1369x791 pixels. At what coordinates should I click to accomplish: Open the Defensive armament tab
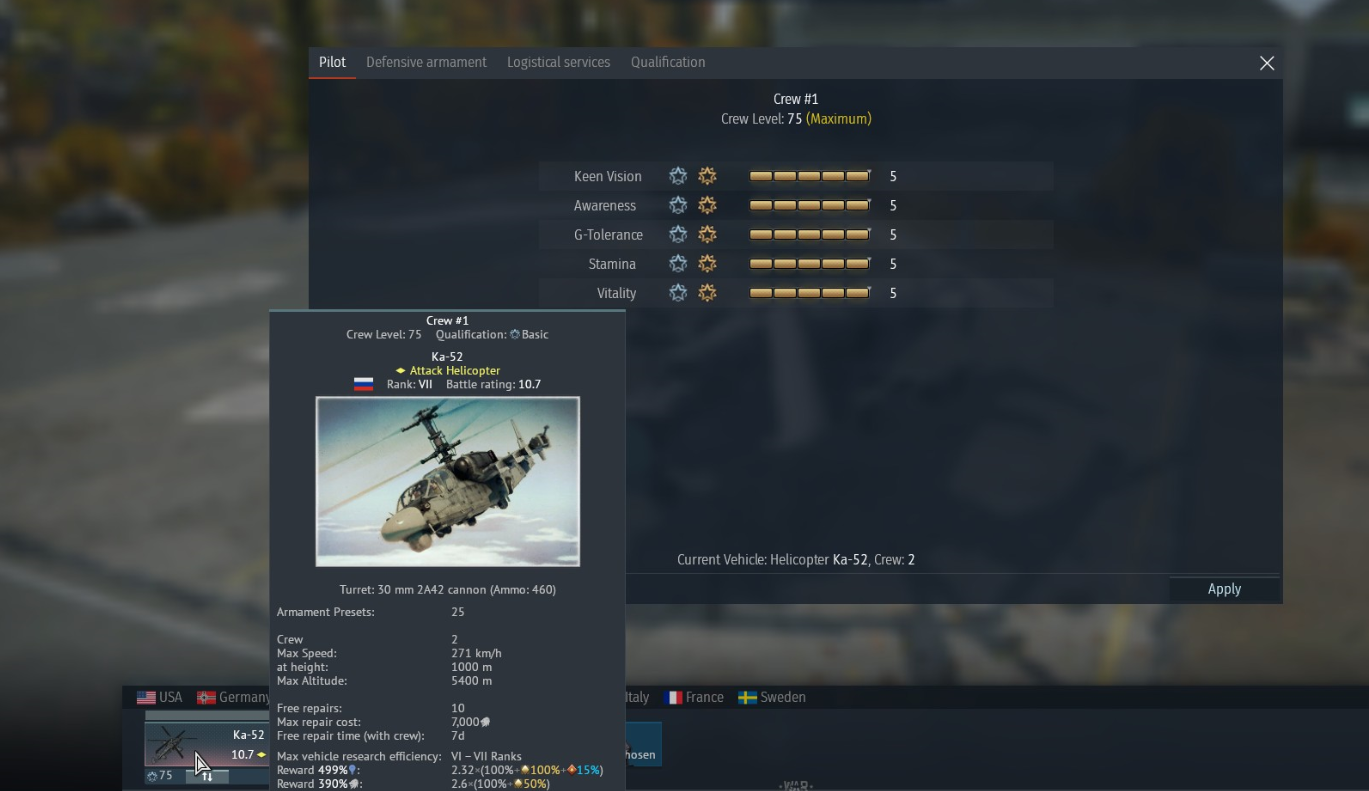point(426,62)
